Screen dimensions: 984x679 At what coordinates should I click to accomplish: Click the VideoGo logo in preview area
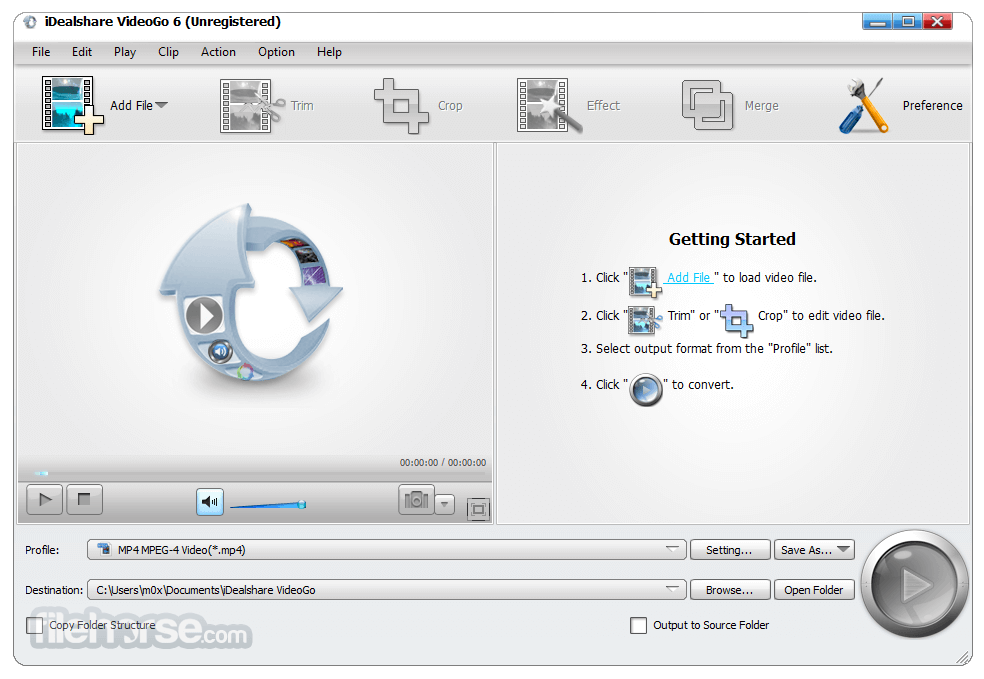point(251,292)
